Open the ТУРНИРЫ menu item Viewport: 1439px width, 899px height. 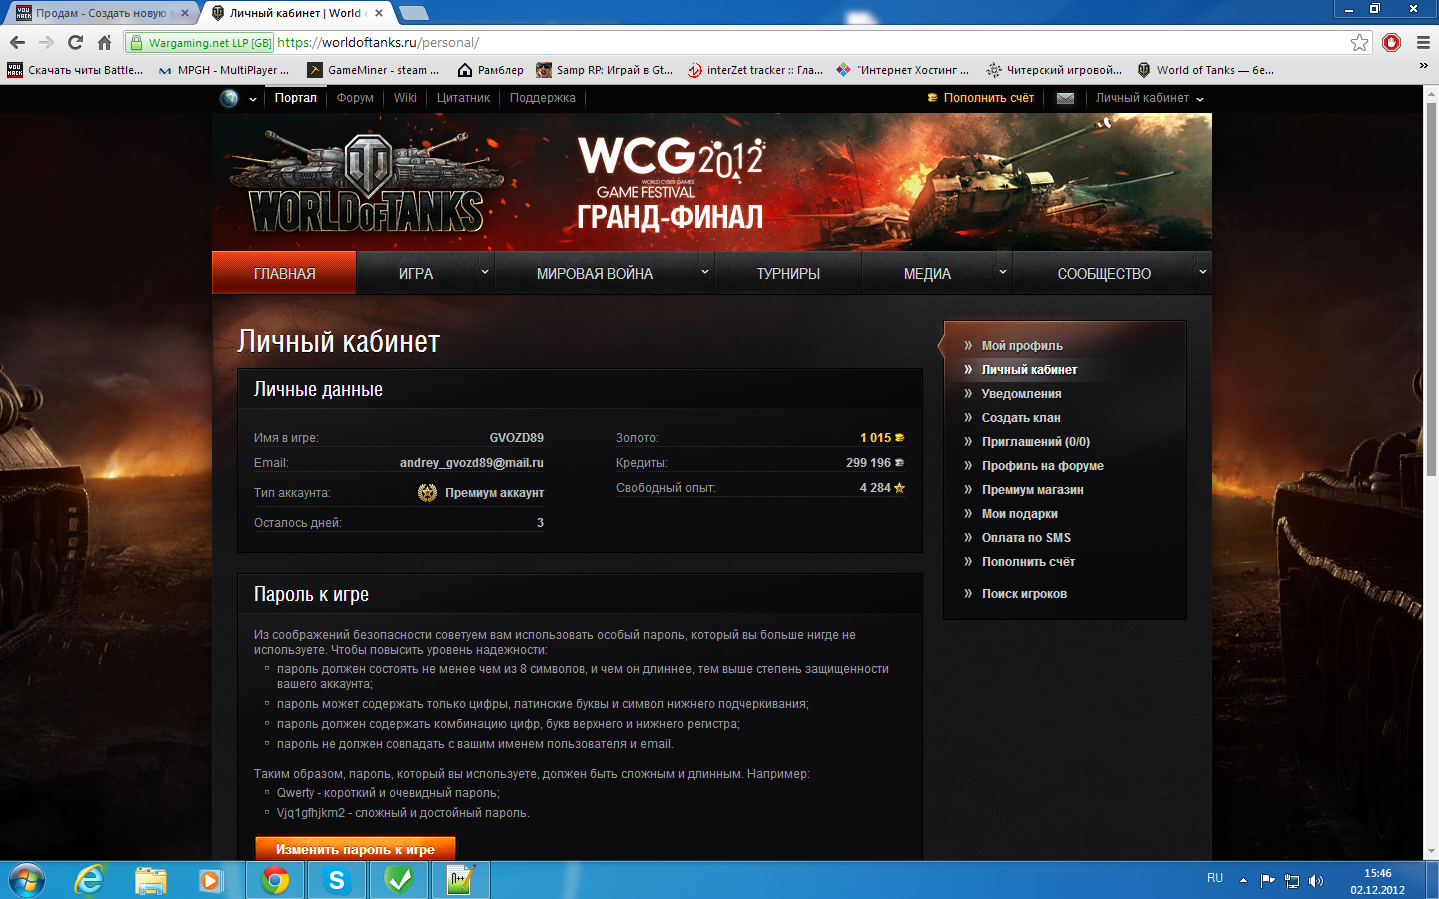[788, 273]
